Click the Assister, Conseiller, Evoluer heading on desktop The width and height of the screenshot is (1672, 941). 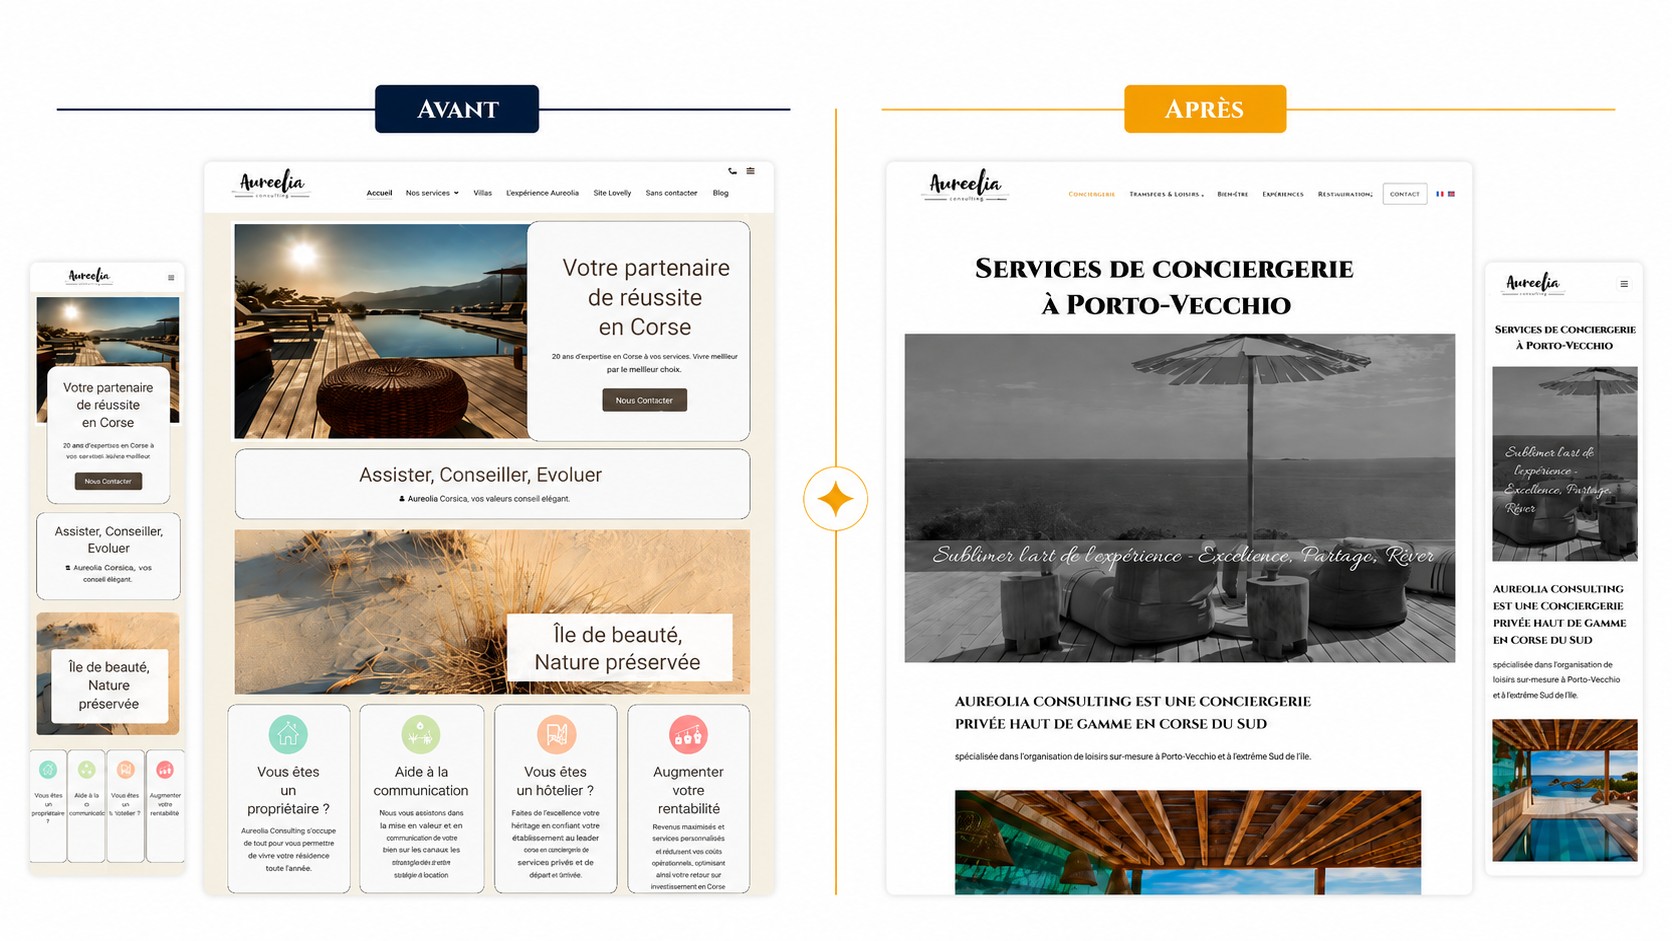480,475
